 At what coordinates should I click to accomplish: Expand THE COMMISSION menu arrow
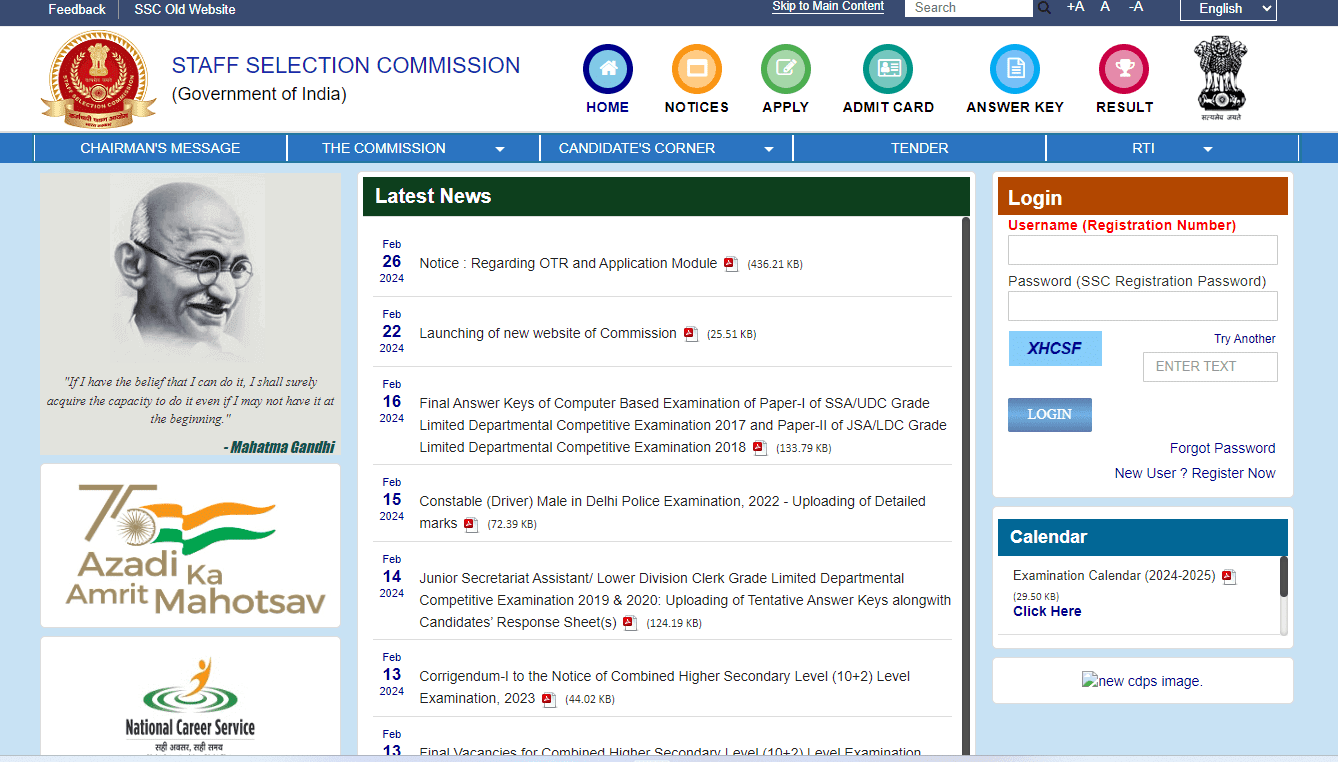pyautogui.click(x=500, y=149)
